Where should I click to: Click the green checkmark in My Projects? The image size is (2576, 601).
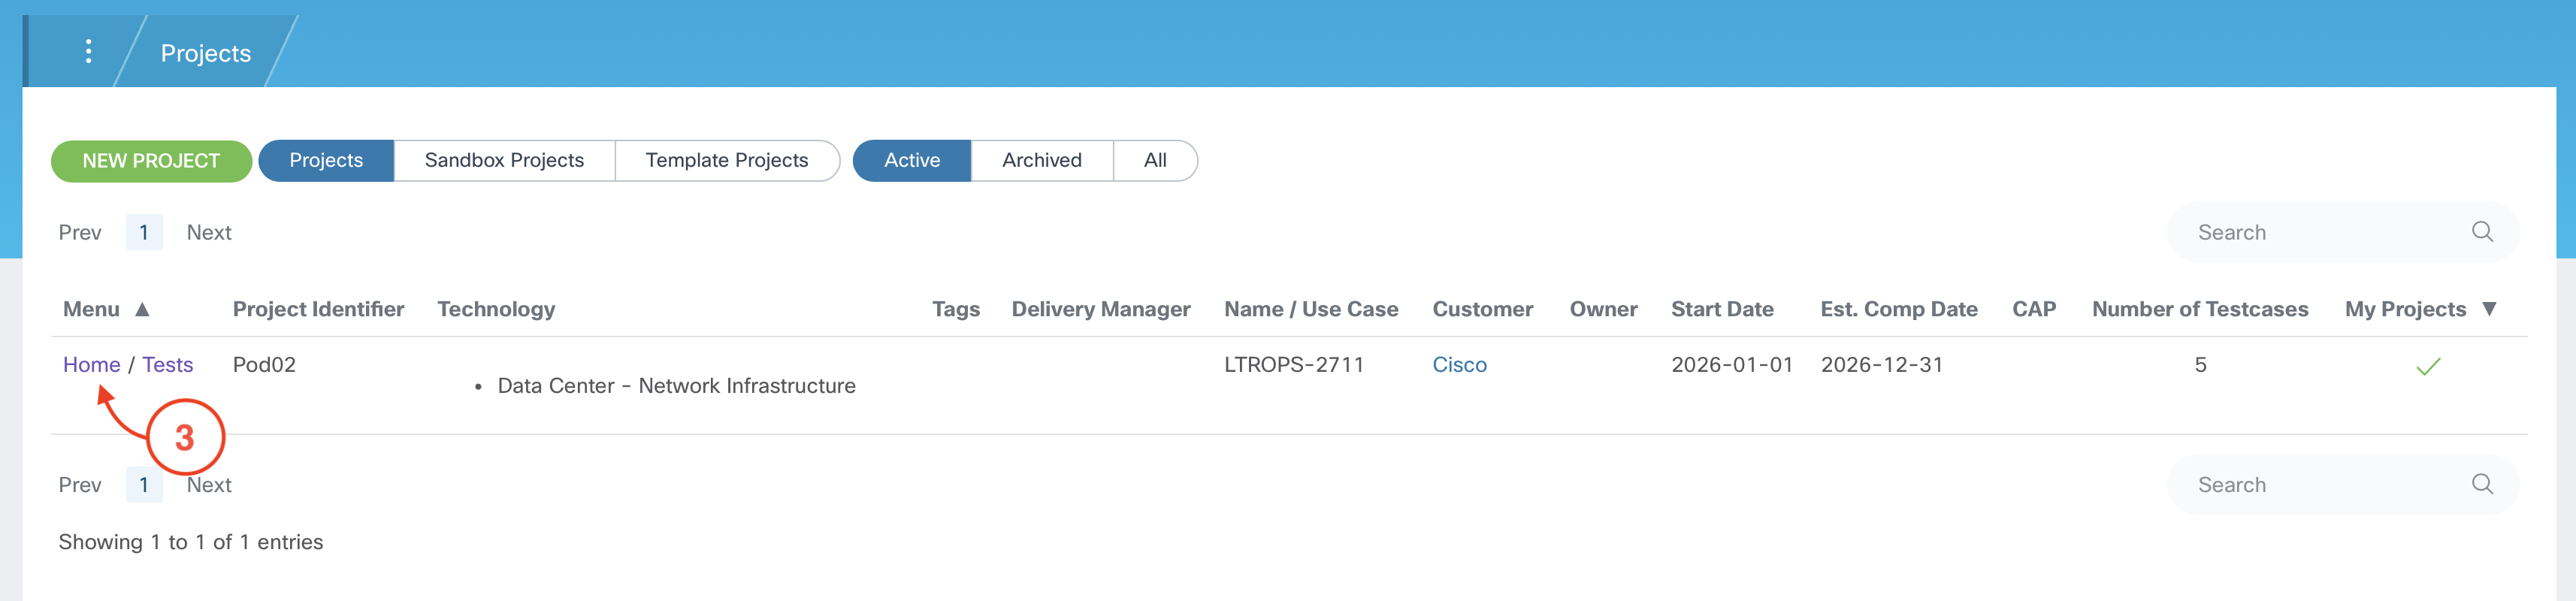click(x=2427, y=366)
